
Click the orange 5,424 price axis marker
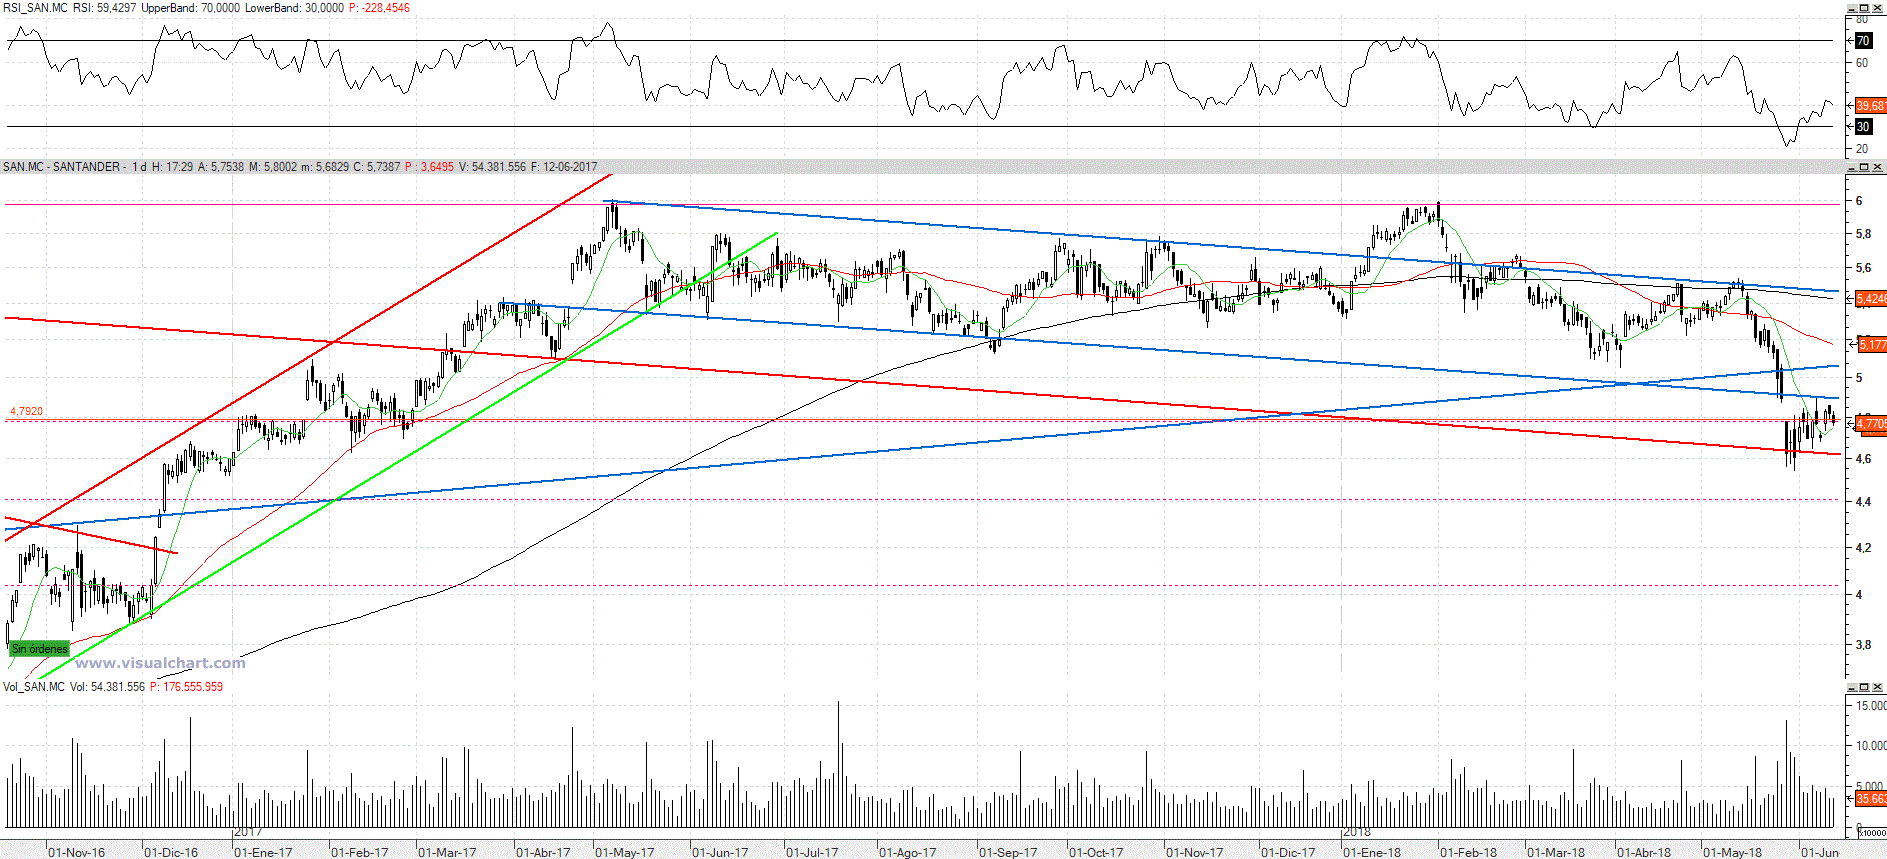coord(1870,299)
